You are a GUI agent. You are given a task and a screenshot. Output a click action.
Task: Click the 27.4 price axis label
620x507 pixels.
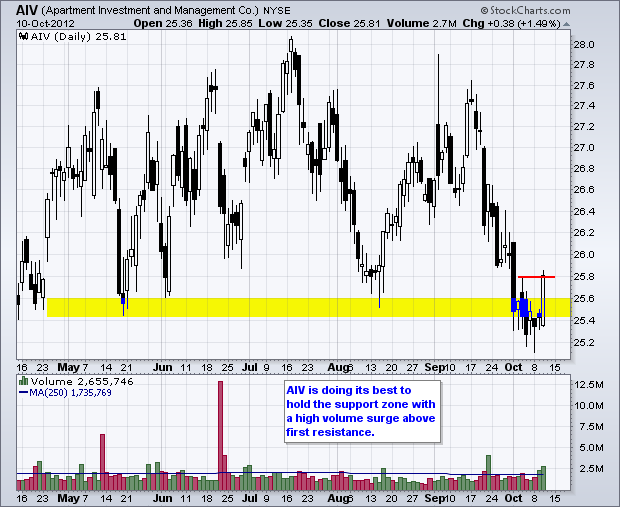point(584,106)
